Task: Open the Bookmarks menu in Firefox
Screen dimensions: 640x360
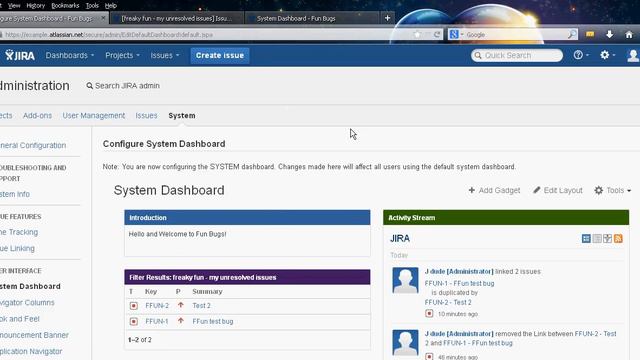Action: tap(65, 6)
